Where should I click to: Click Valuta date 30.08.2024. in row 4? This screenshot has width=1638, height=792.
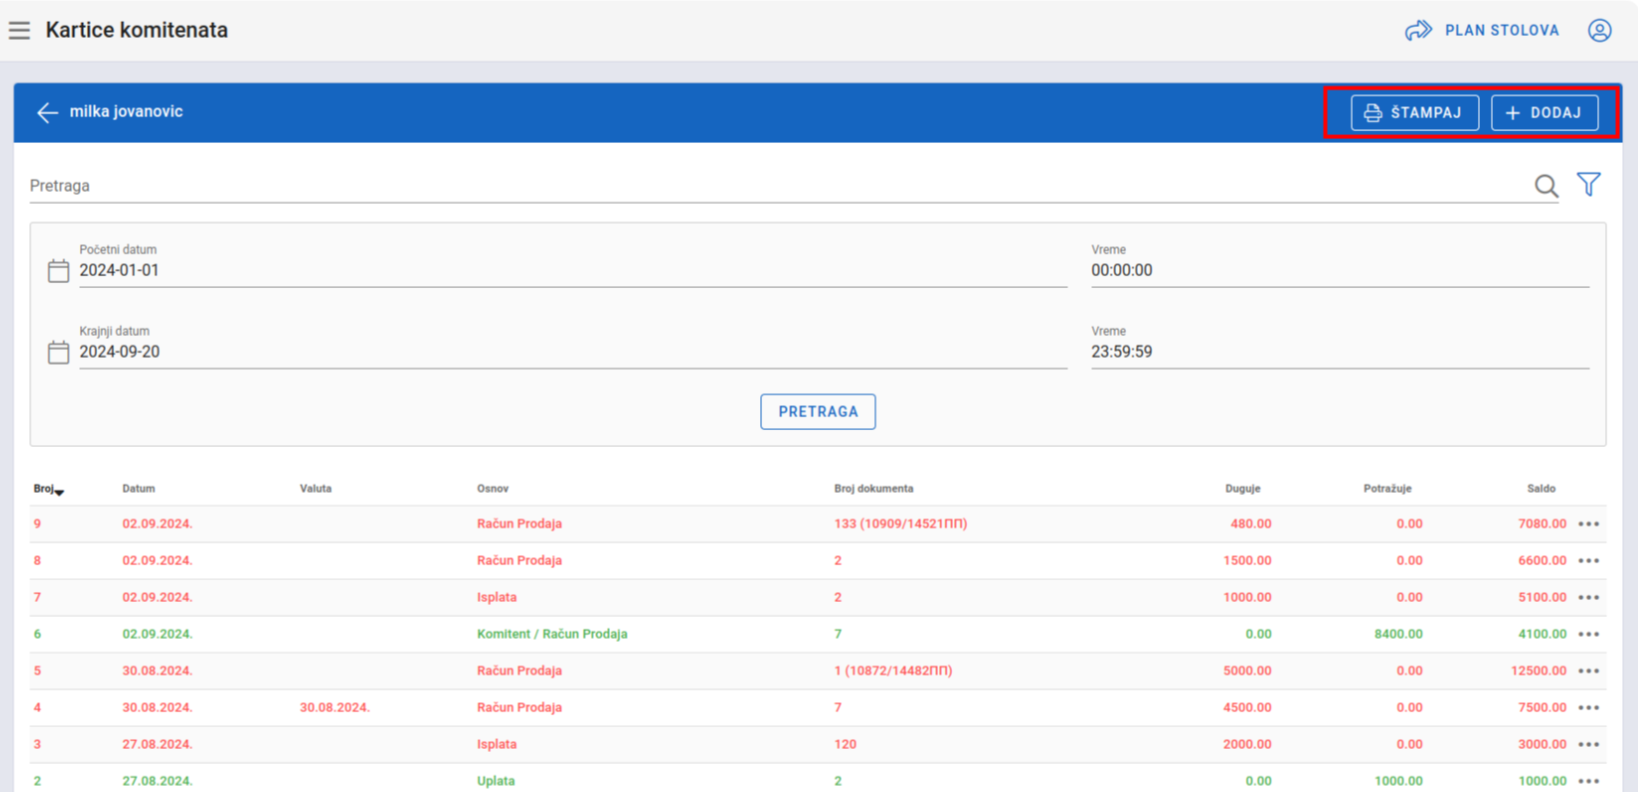click(x=334, y=708)
